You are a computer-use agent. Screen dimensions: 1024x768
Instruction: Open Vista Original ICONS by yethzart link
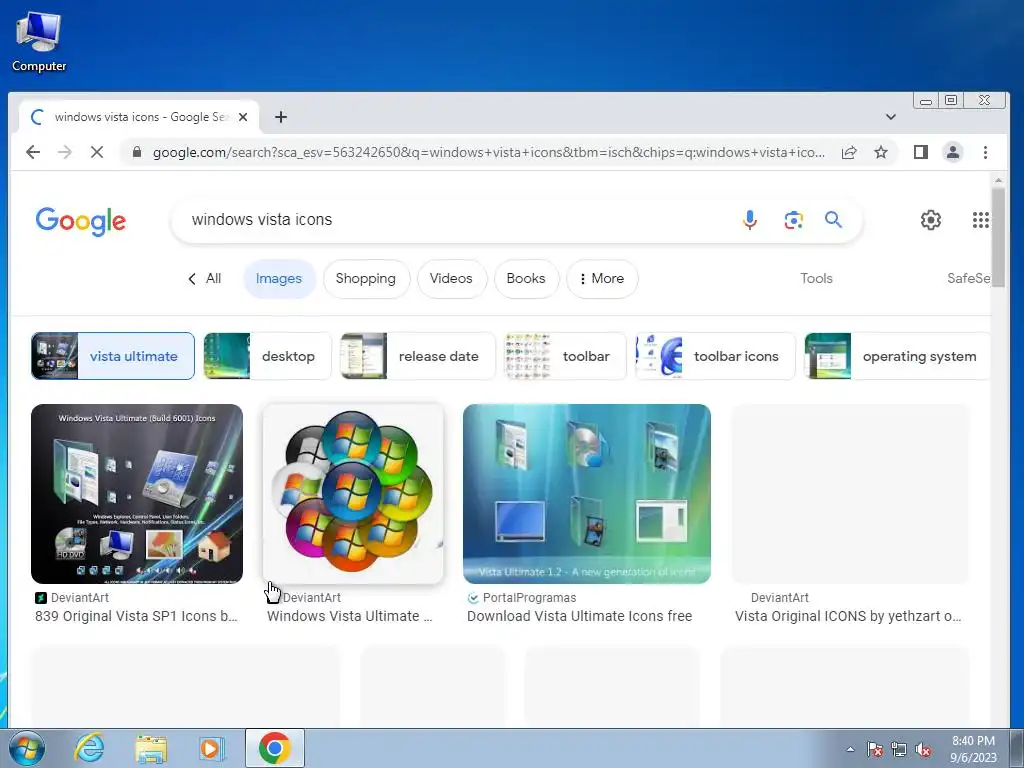click(848, 616)
